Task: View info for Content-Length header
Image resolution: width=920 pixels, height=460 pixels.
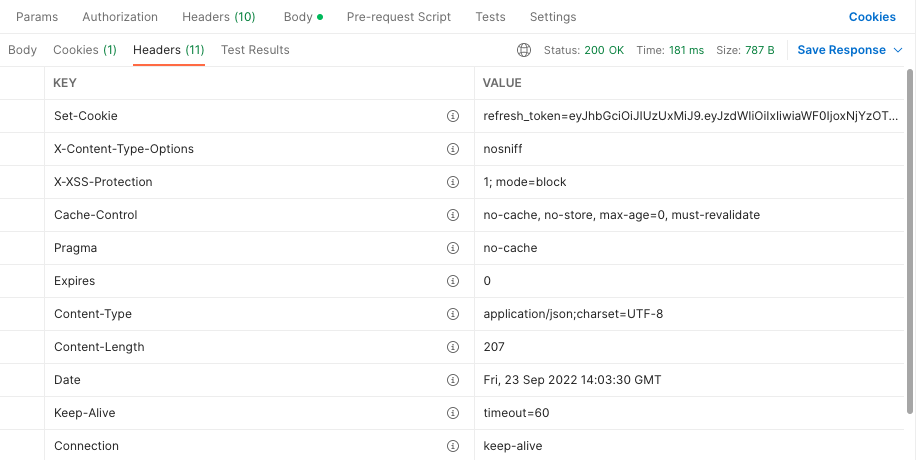Action: coord(452,347)
